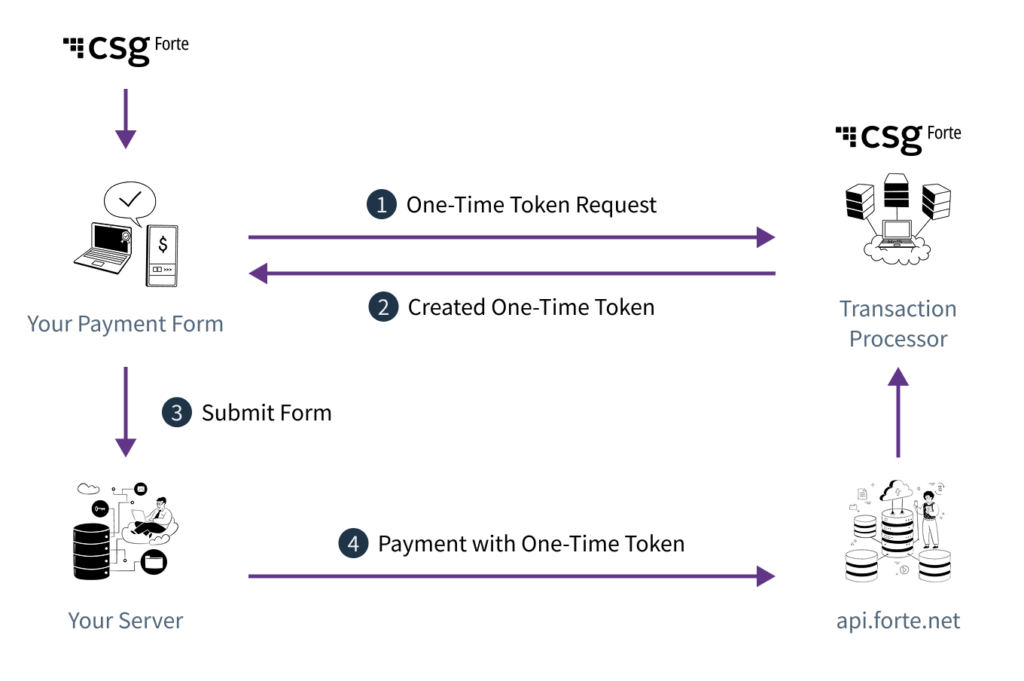Click the CSG Forte logo above the servers
Screen dimensions: 1024x681
click(x=897, y=137)
